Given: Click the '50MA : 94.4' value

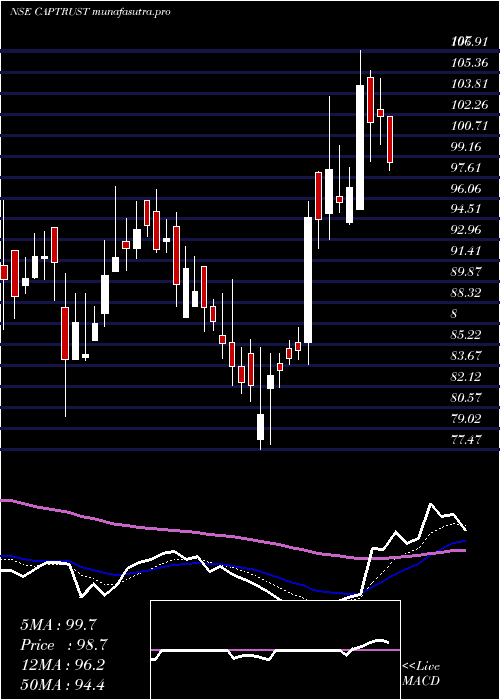Looking at the screenshot, I should [x=62, y=685].
